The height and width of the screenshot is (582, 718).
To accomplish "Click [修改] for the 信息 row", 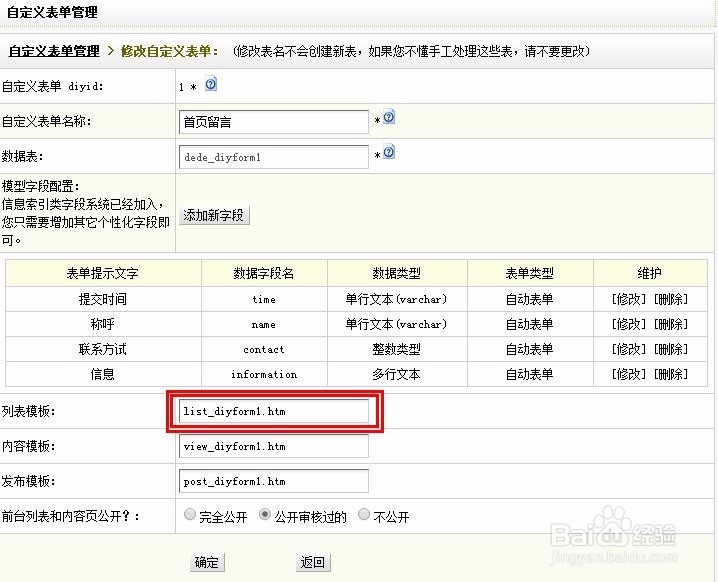I will (629, 375).
